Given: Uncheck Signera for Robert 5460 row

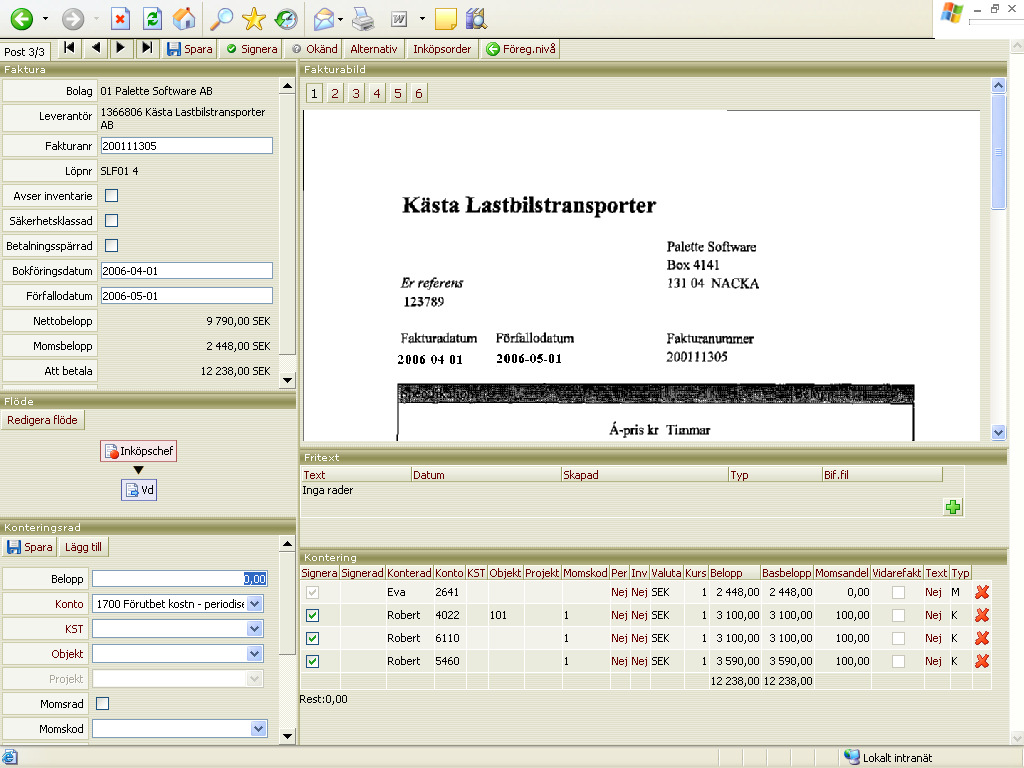Looking at the screenshot, I should (x=313, y=661).
